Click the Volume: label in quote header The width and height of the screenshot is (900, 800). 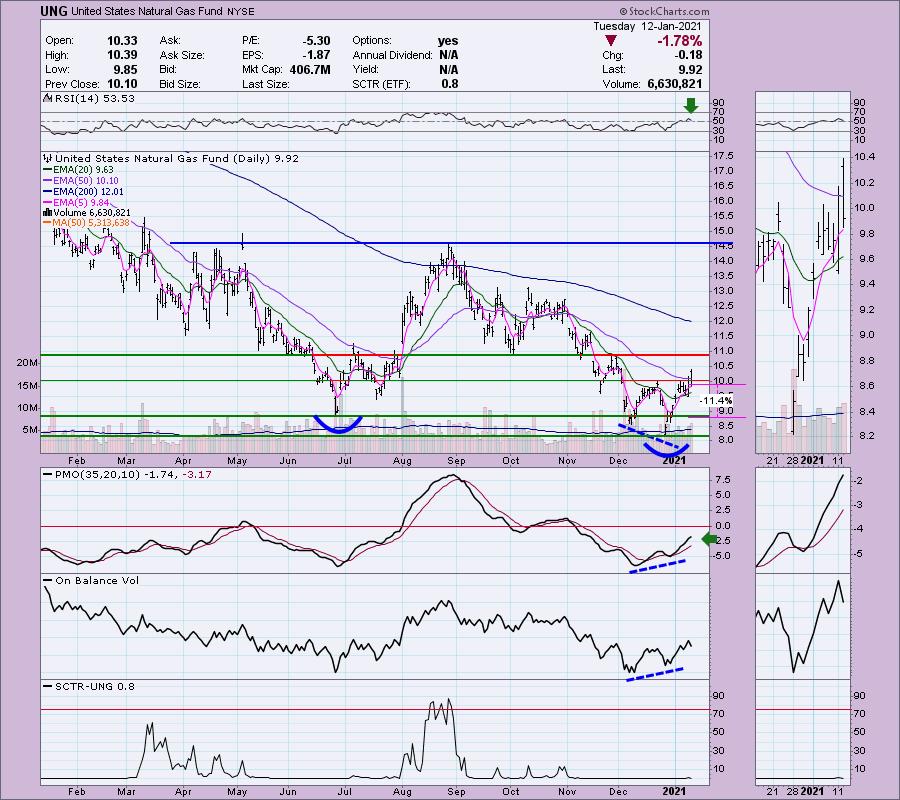coord(622,84)
